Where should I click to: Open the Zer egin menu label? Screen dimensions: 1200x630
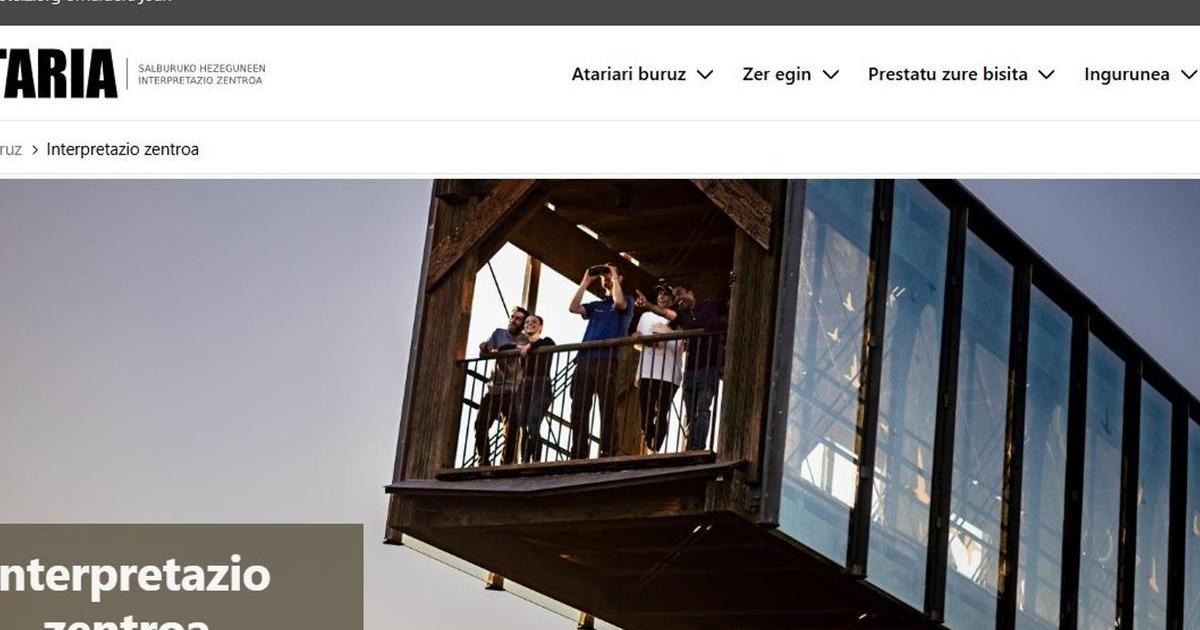(x=777, y=74)
